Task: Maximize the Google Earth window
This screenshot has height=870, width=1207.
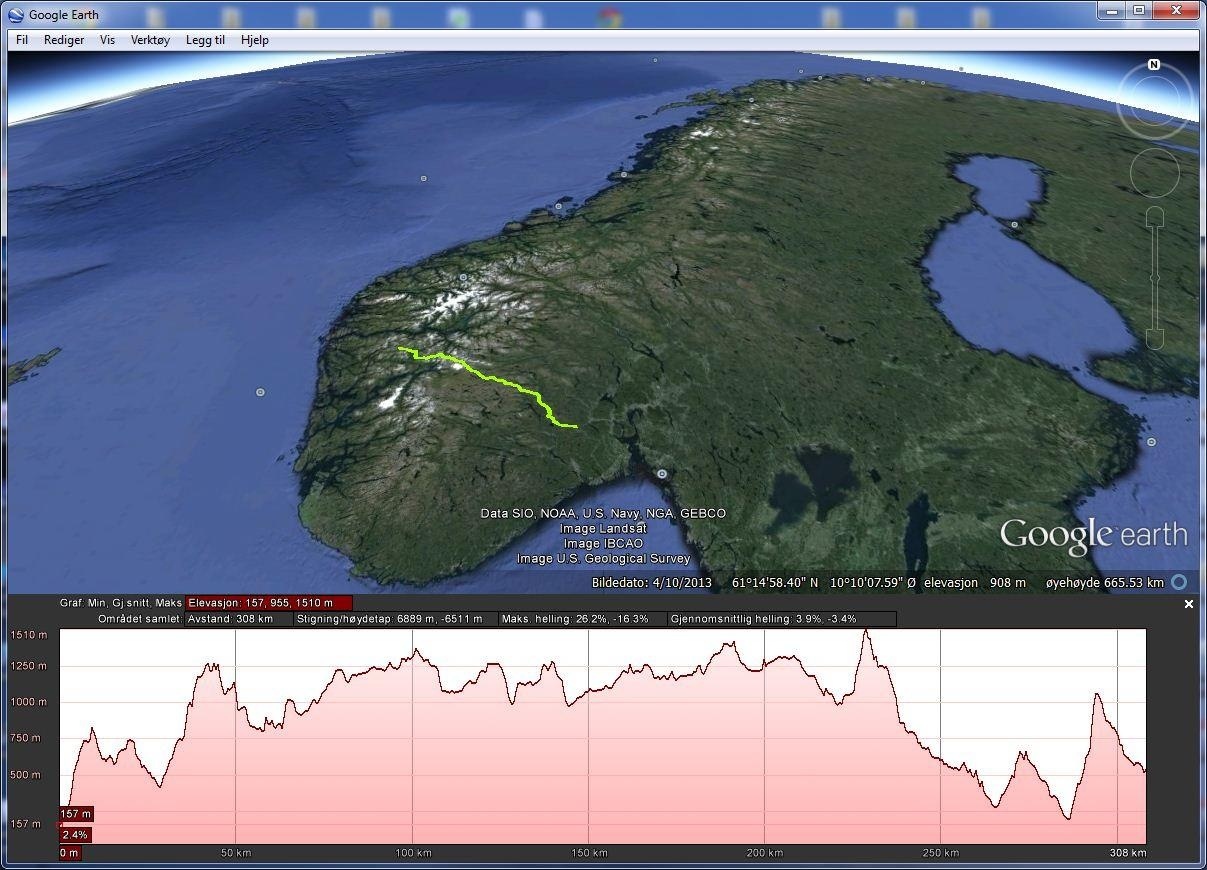Action: pyautogui.click(x=1138, y=10)
